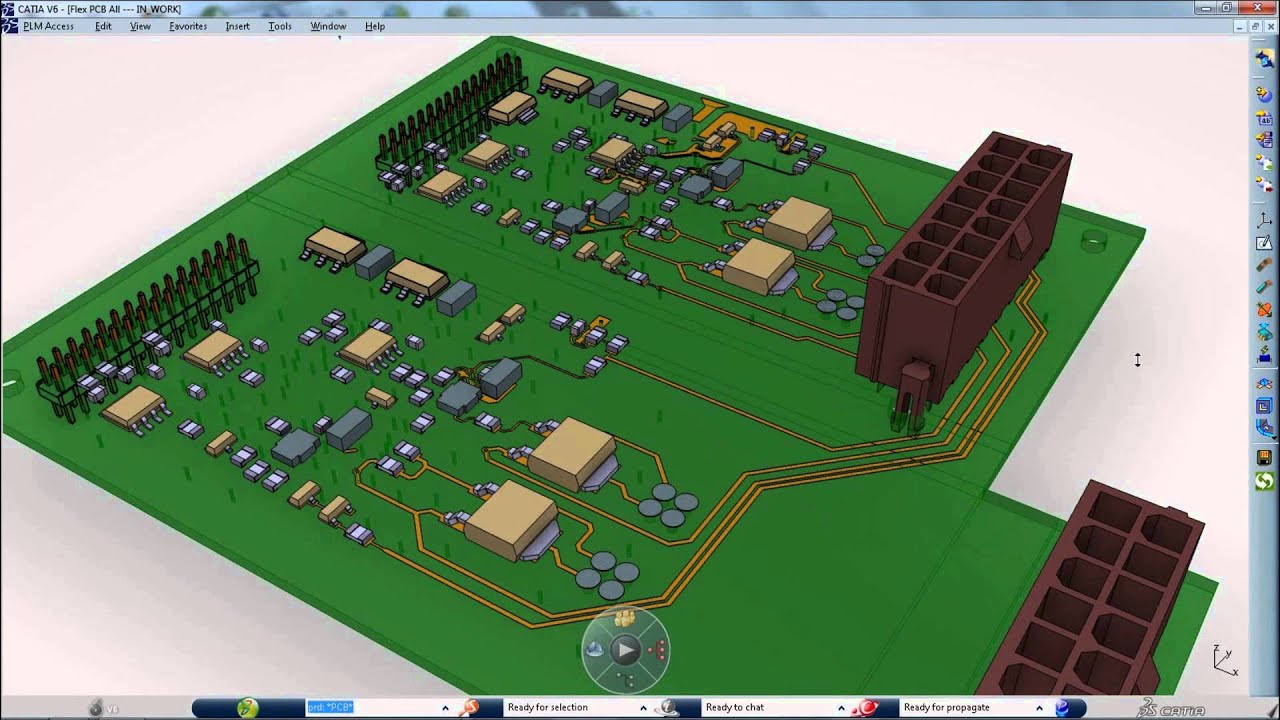Expand the Ready to chat dropdown
This screenshot has height=720, width=1280.
(x=841, y=708)
